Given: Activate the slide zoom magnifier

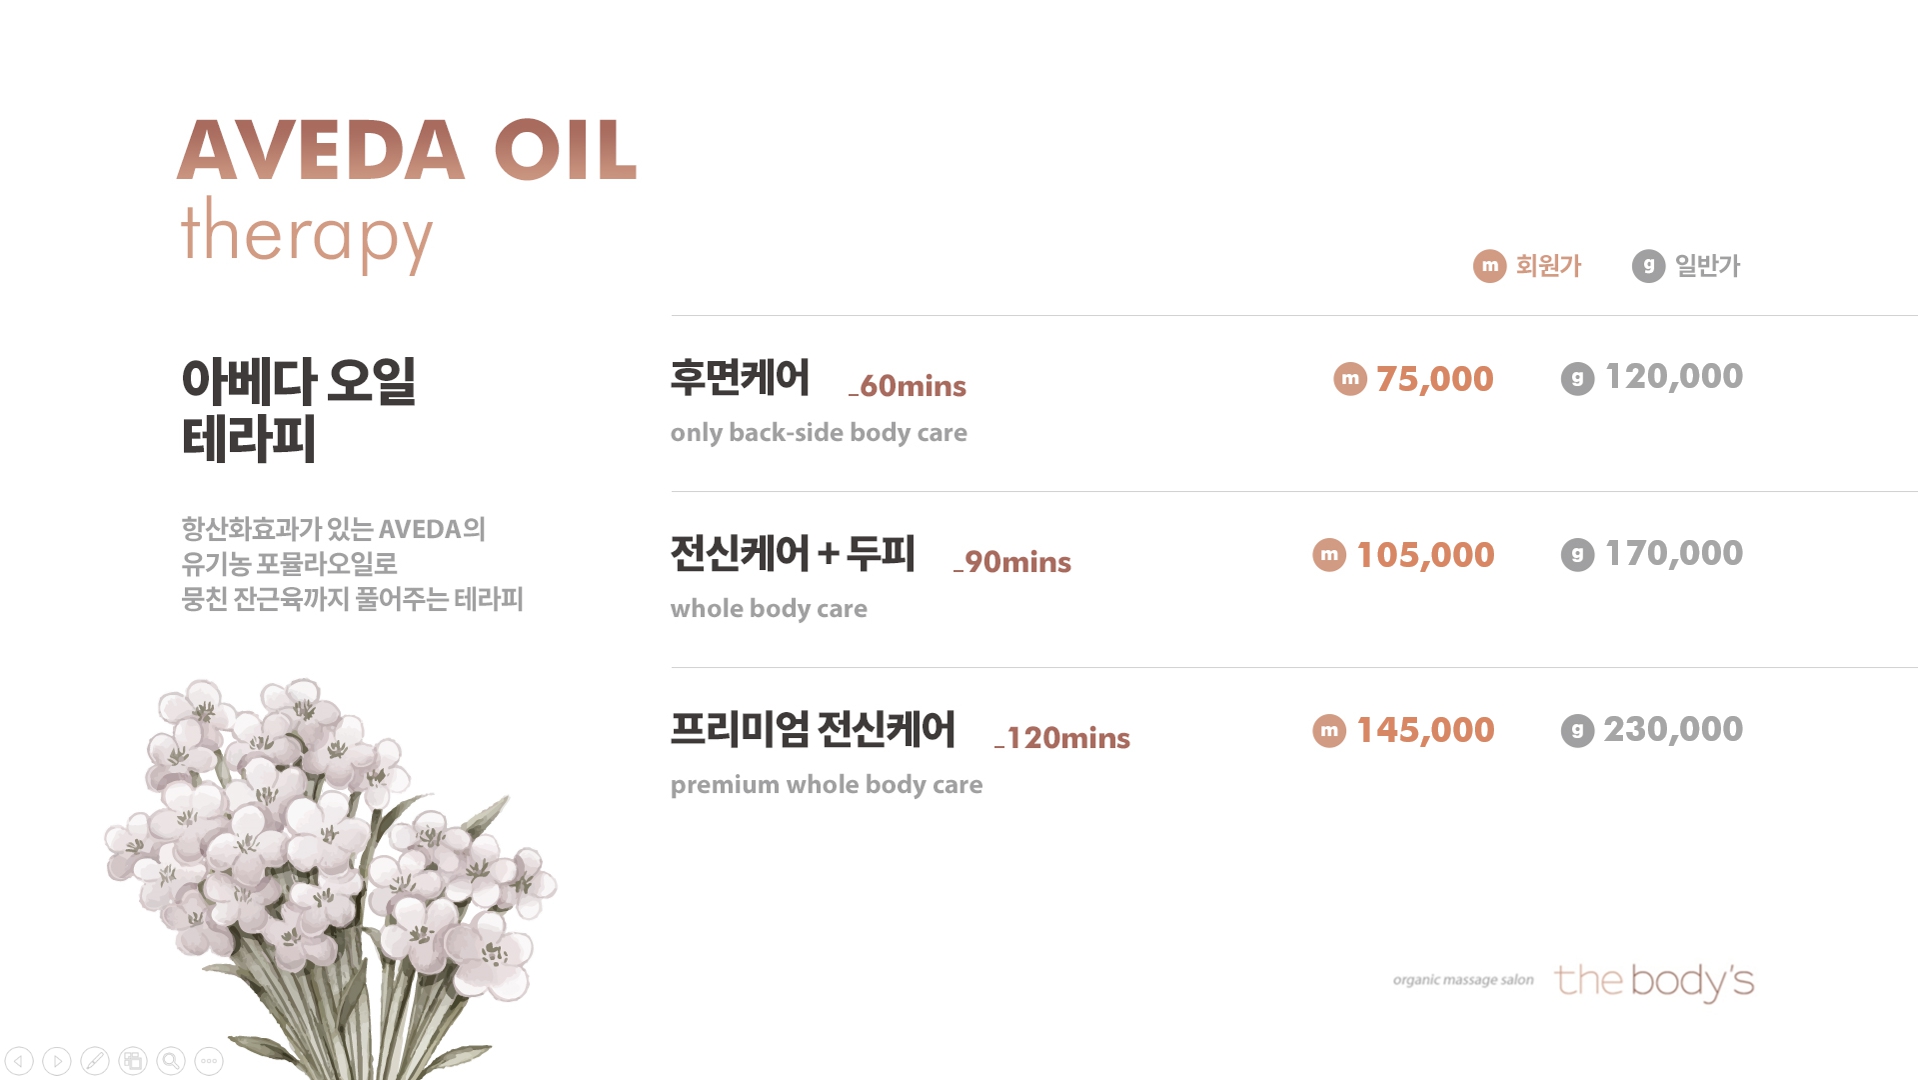Looking at the screenshot, I should coord(171,1061).
